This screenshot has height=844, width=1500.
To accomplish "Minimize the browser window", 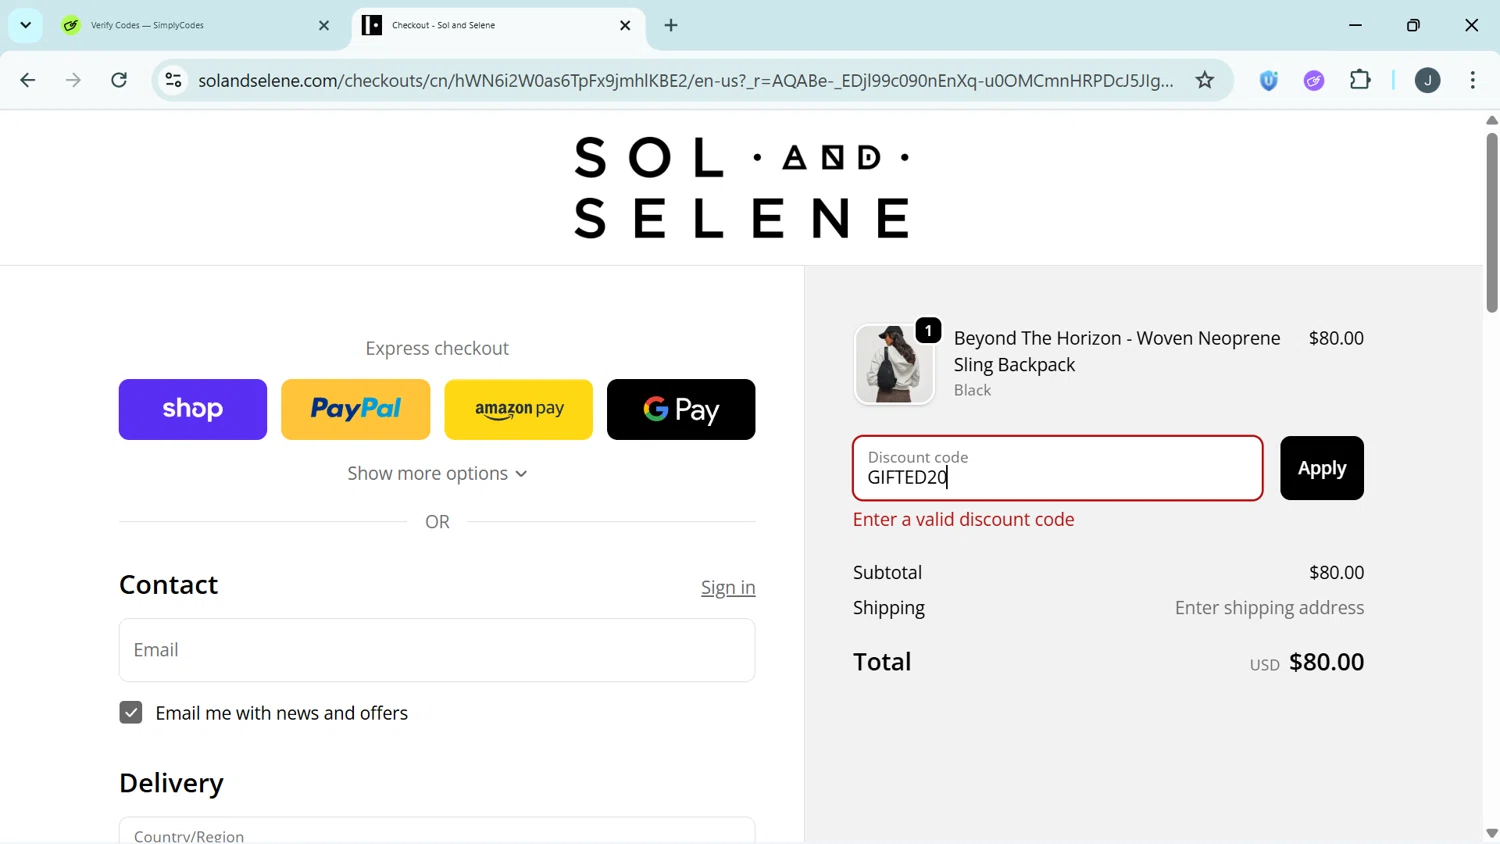I will (1355, 25).
